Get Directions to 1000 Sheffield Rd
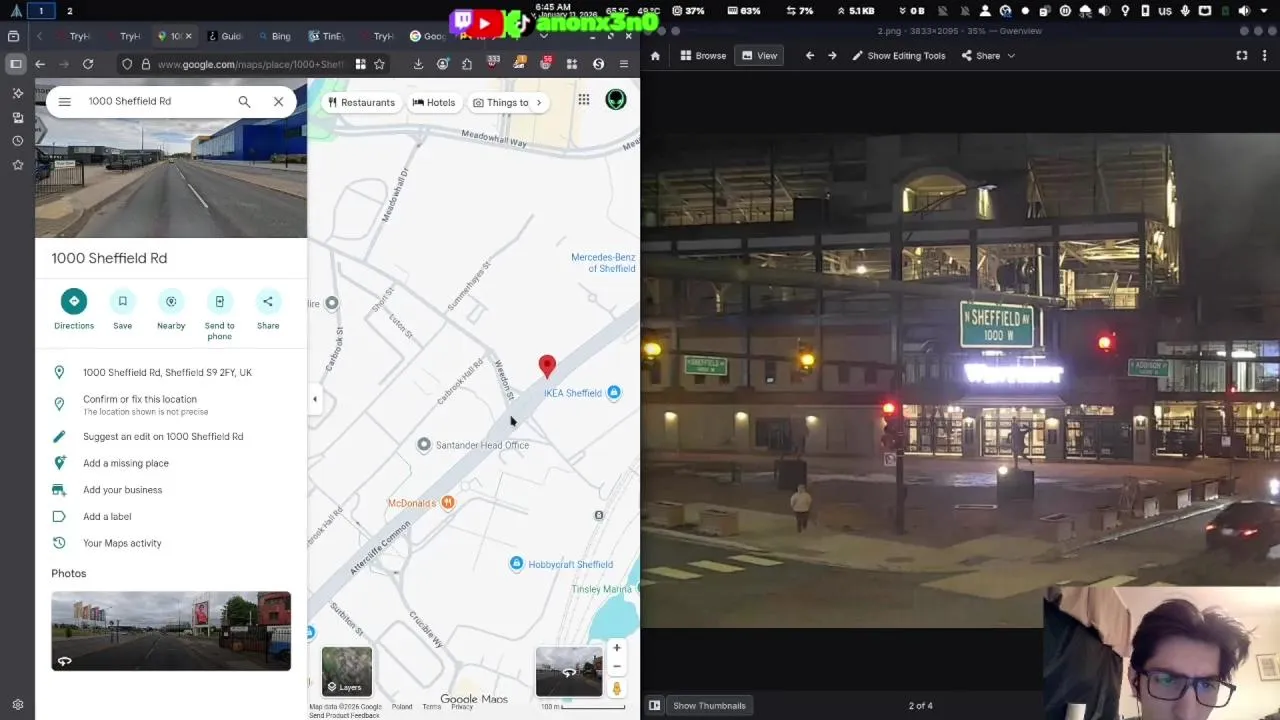1280x720 pixels. pyautogui.click(x=74, y=310)
